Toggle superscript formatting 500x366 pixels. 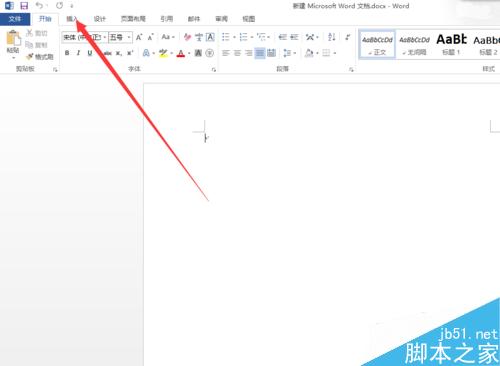coord(130,53)
